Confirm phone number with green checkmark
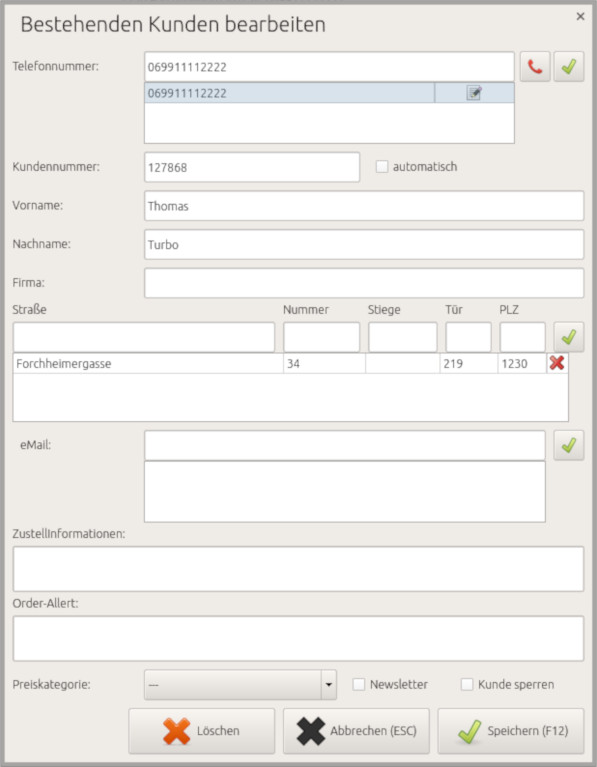597x767 pixels. [569, 67]
